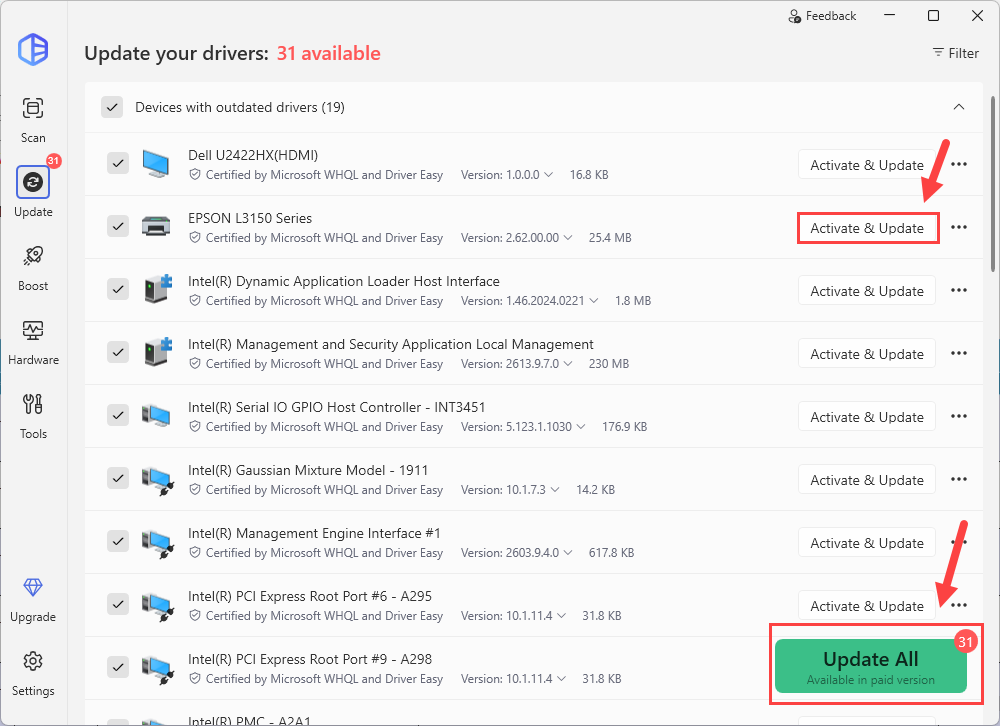The width and height of the screenshot is (1000, 726).
Task: Open the Update section in sidebar
Action: (x=33, y=192)
